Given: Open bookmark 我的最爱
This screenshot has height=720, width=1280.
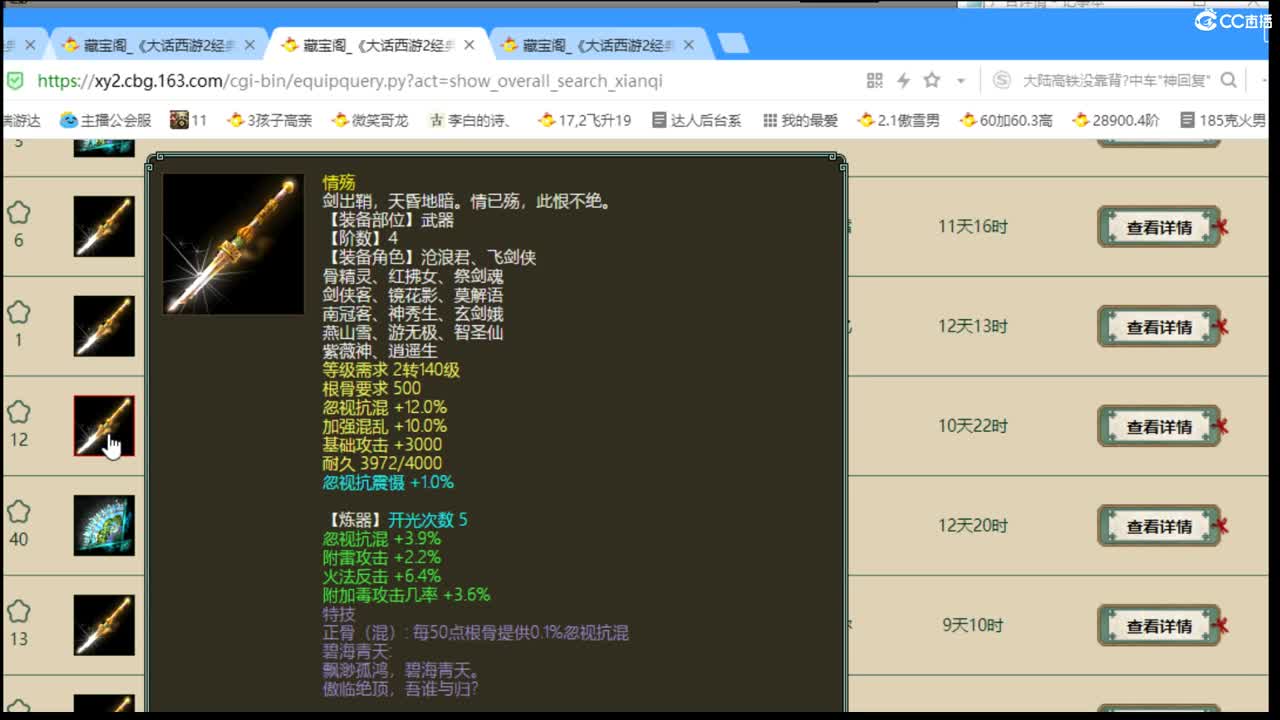Looking at the screenshot, I should point(800,120).
